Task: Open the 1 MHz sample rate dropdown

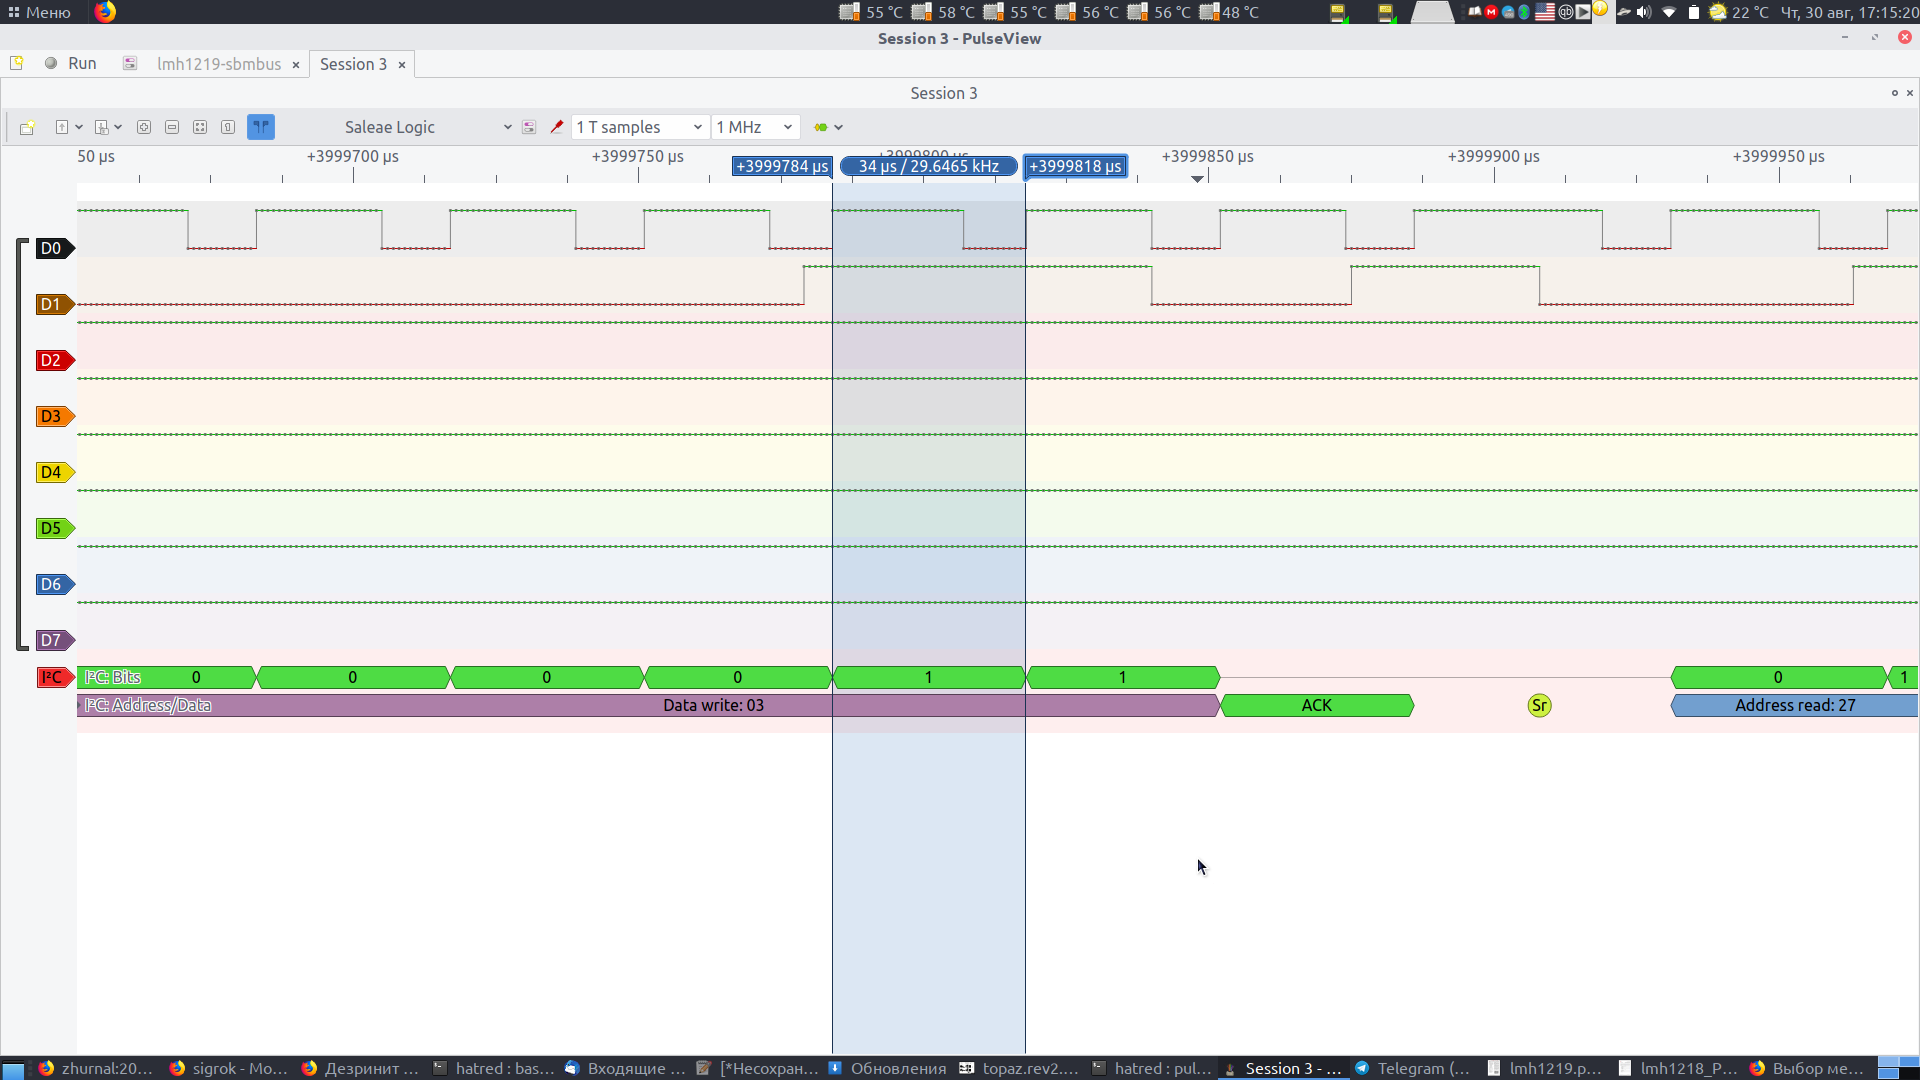Action: pos(755,127)
